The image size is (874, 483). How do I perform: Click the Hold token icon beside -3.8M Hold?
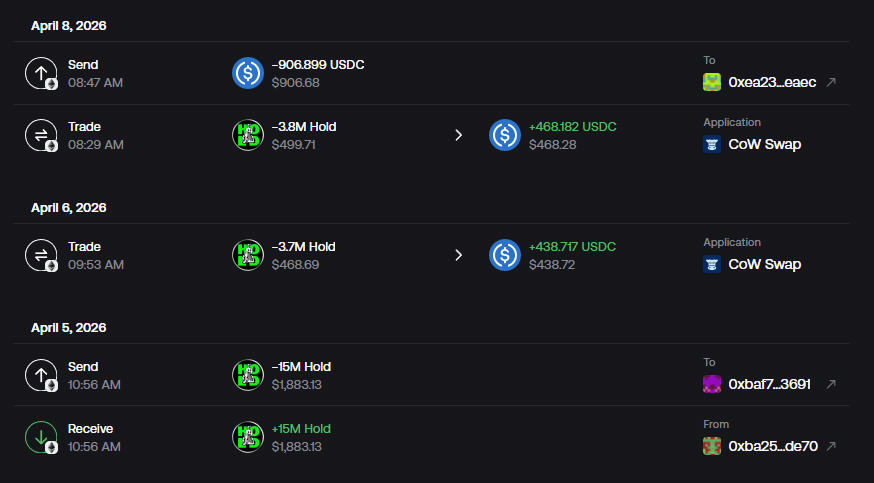click(248, 135)
